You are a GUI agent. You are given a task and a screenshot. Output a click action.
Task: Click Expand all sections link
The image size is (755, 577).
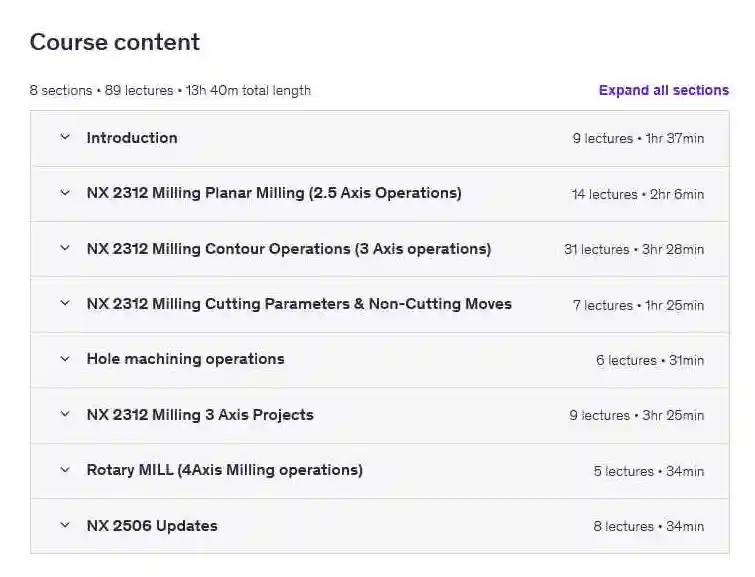[x=663, y=90]
